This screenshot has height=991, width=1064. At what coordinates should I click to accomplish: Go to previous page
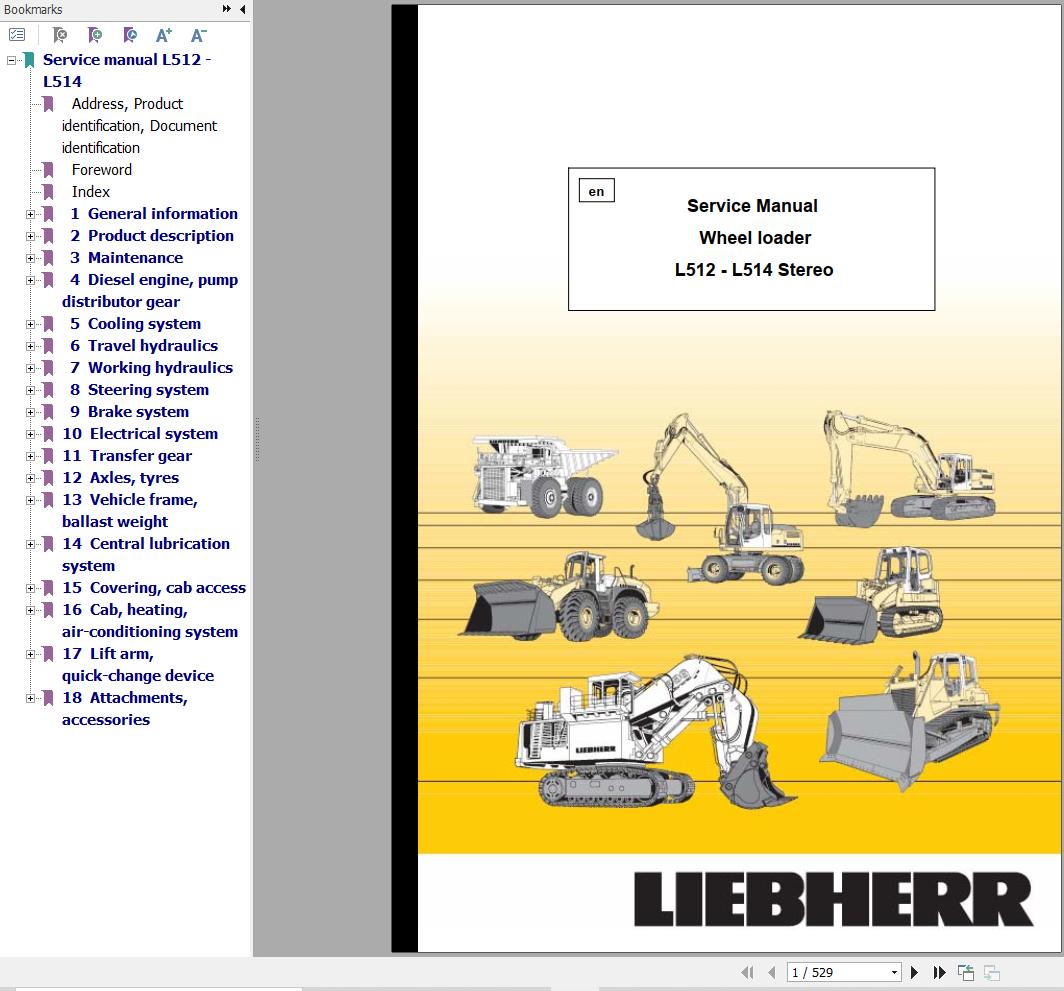point(772,972)
